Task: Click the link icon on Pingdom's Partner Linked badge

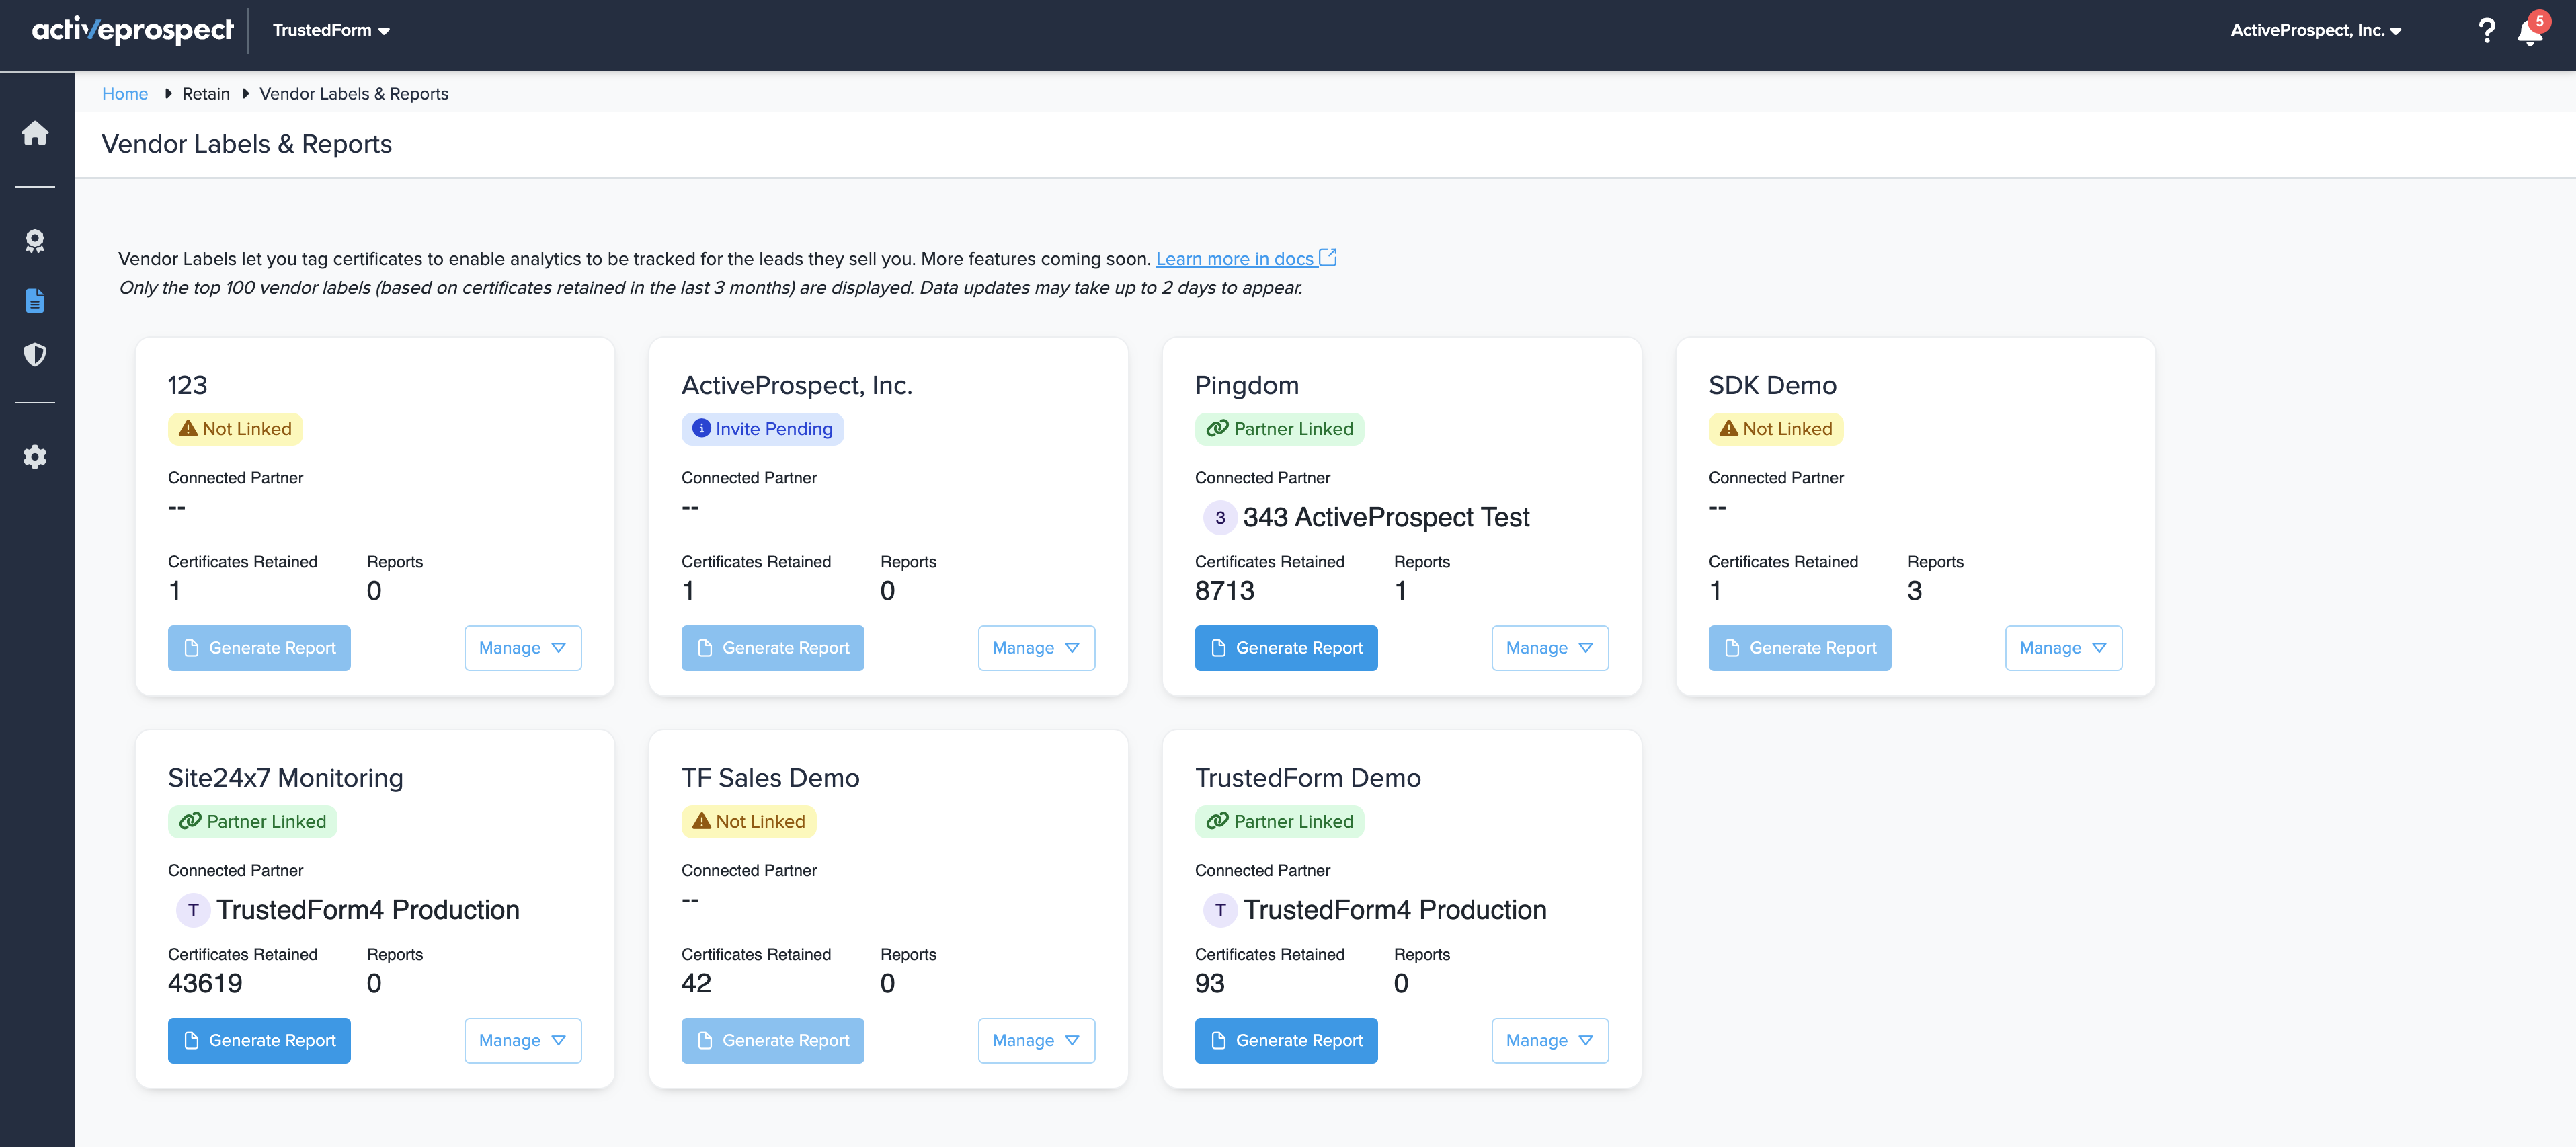Action: (1217, 428)
